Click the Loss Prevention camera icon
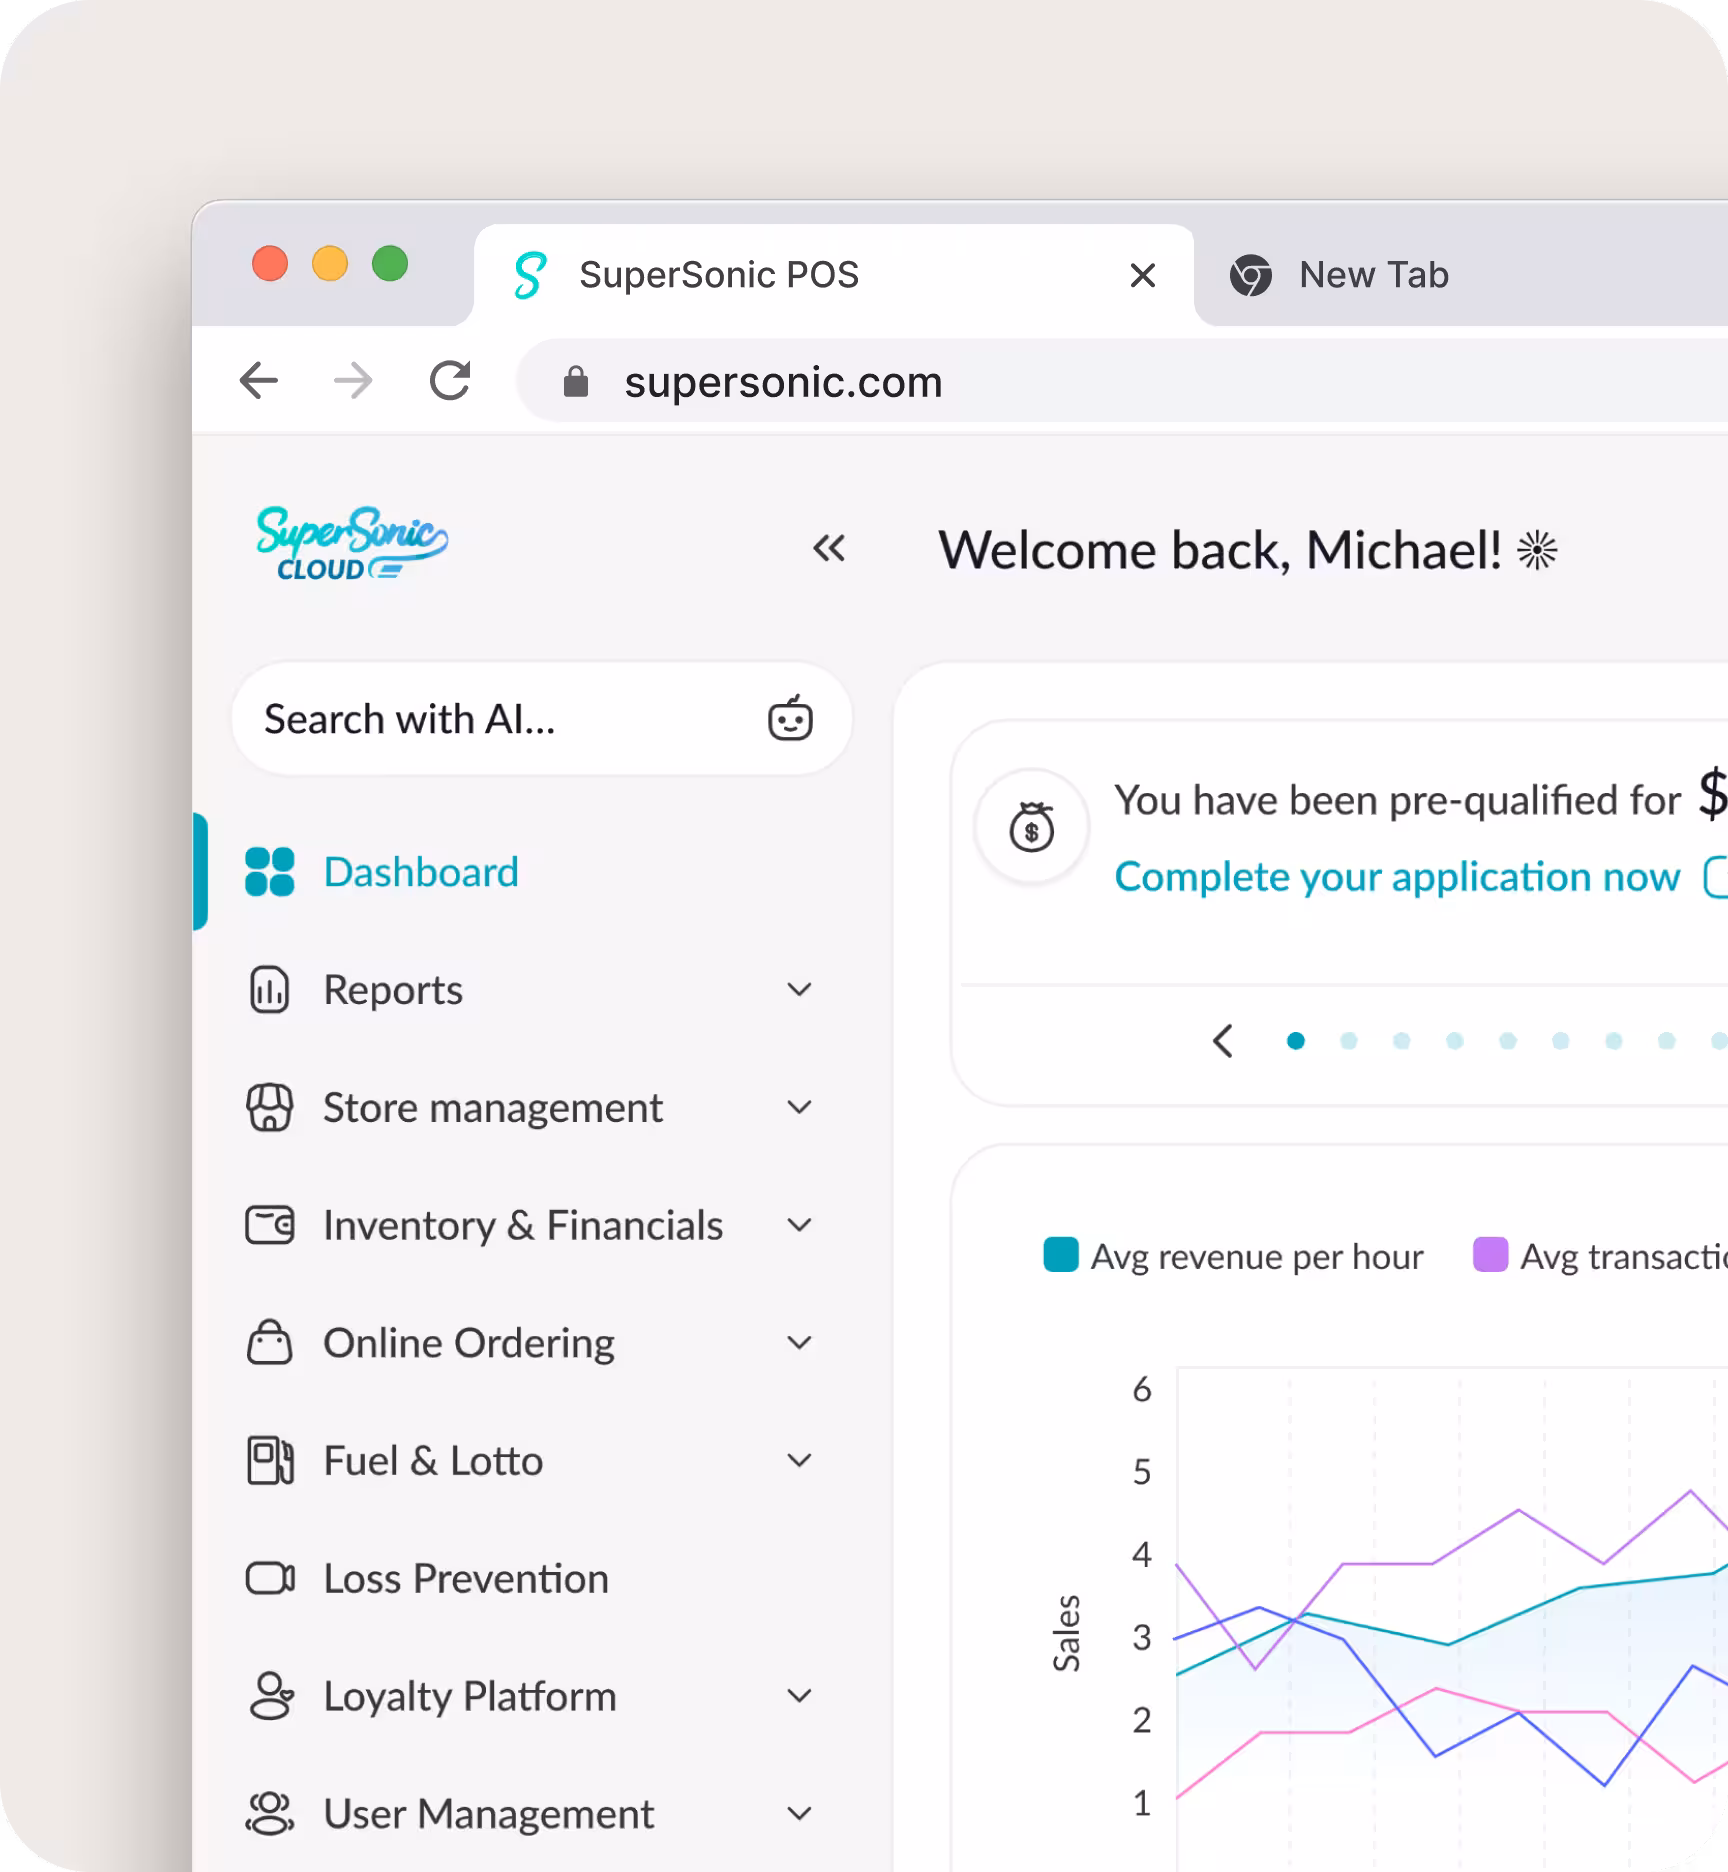The width and height of the screenshot is (1728, 1872). 270,1579
